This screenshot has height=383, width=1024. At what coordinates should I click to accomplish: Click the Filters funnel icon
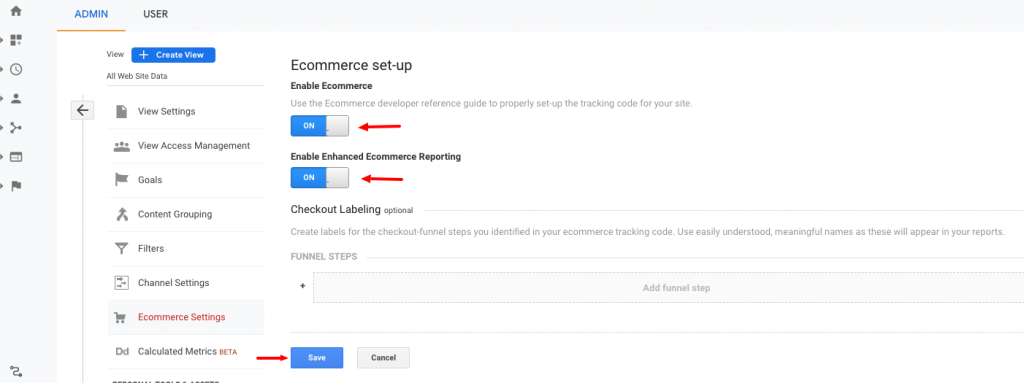pyautogui.click(x=121, y=248)
